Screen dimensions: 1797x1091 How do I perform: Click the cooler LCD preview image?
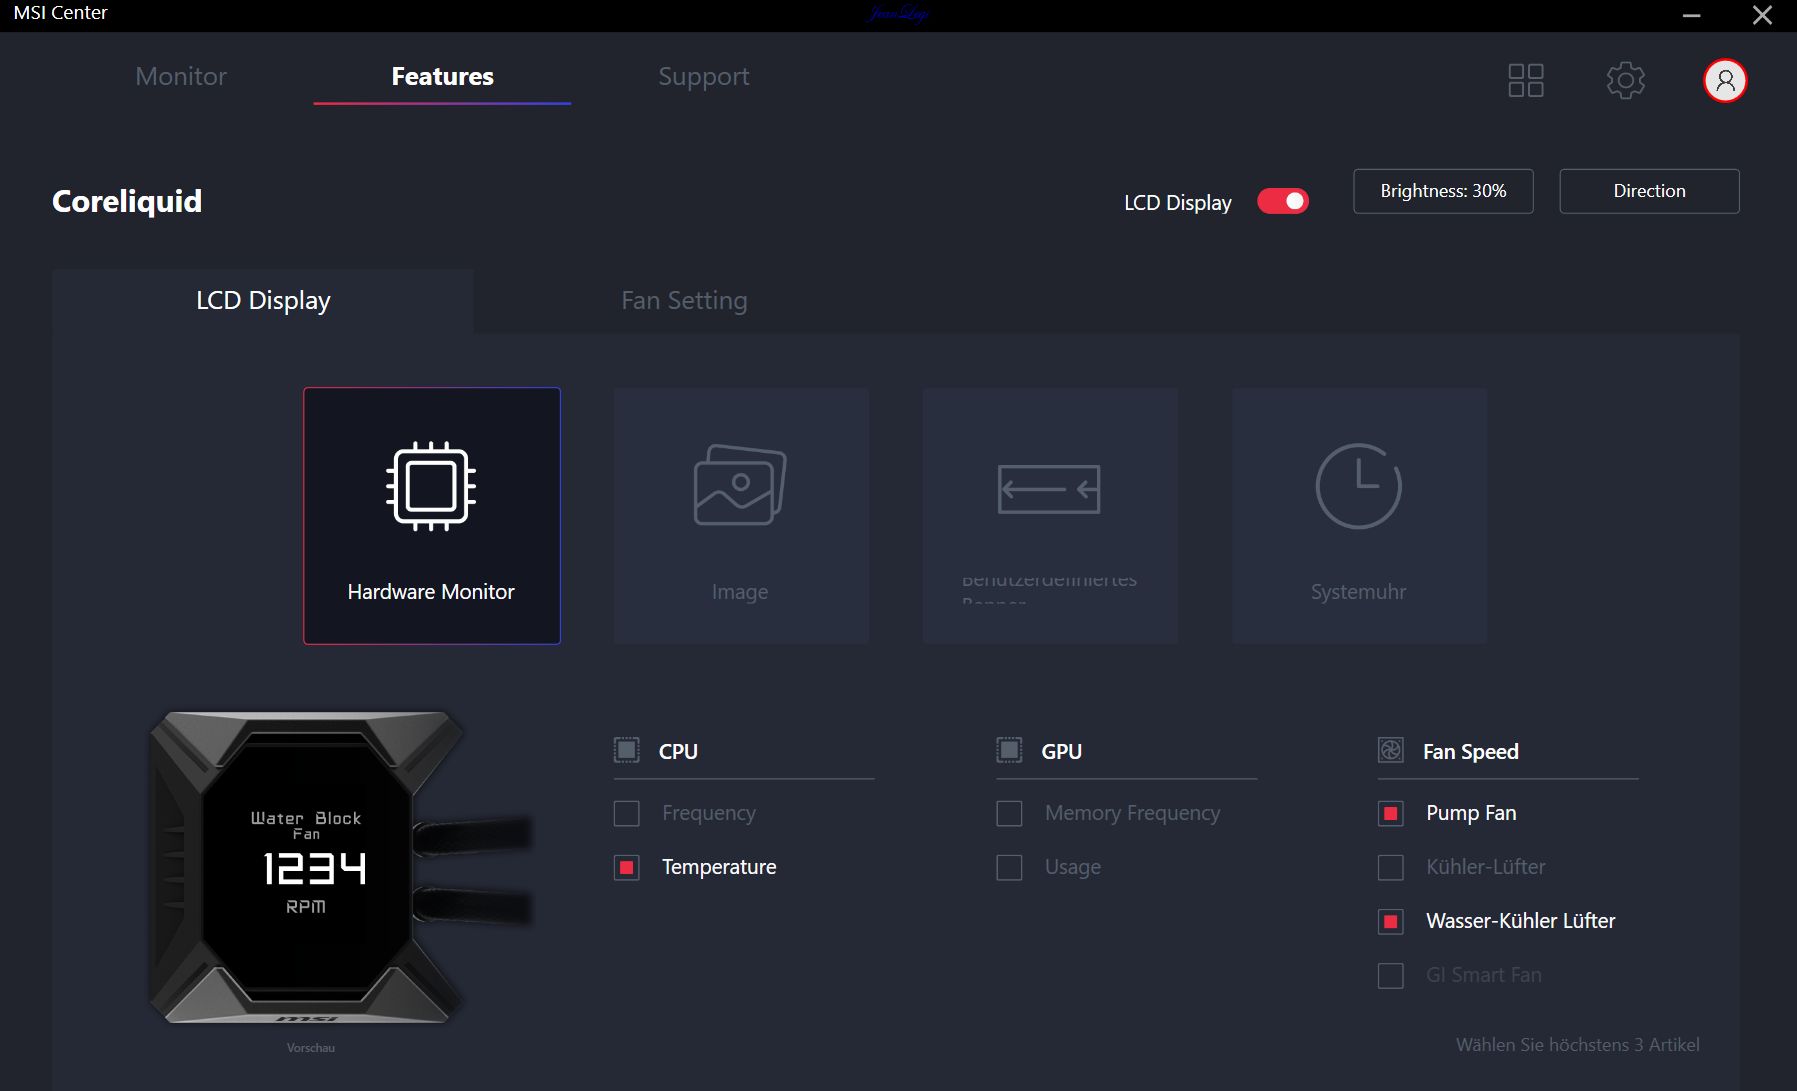[340, 867]
